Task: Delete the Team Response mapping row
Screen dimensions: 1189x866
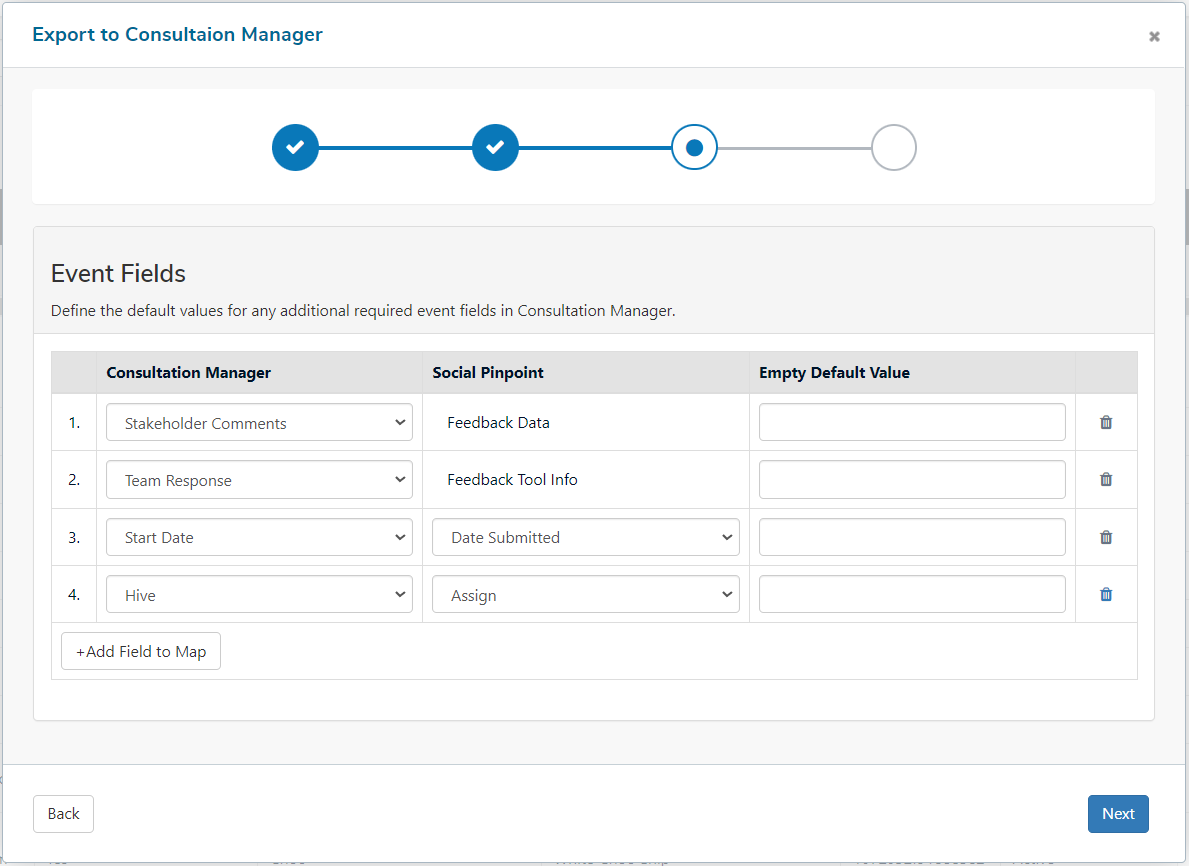Action: coord(1106,479)
